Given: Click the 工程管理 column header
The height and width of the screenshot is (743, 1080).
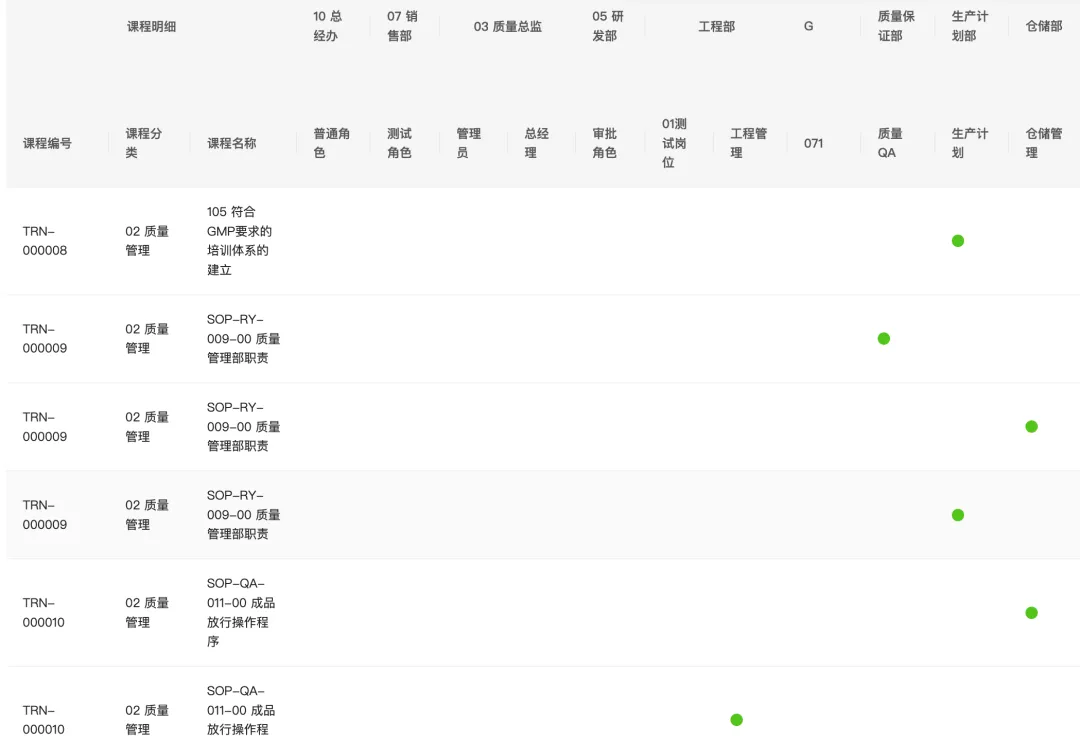Looking at the screenshot, I should point(749,143).
